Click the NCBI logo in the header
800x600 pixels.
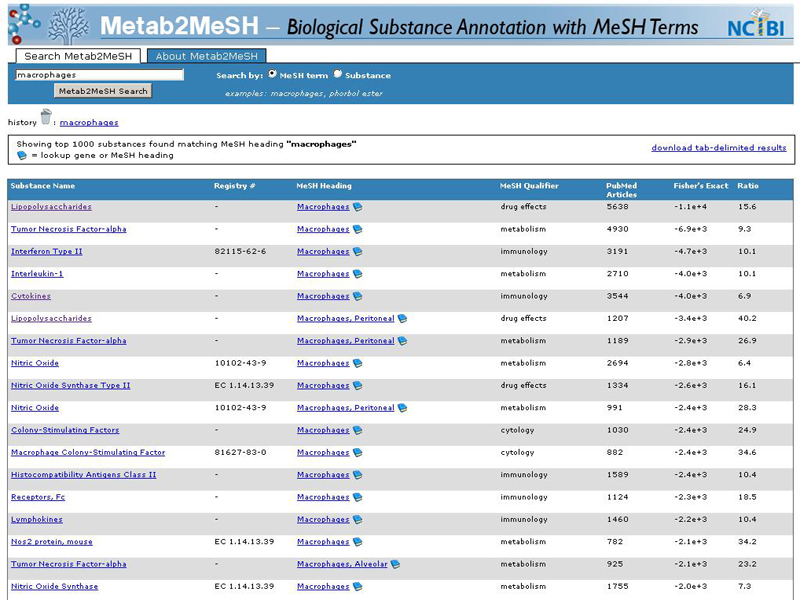(x=756, y=24)
